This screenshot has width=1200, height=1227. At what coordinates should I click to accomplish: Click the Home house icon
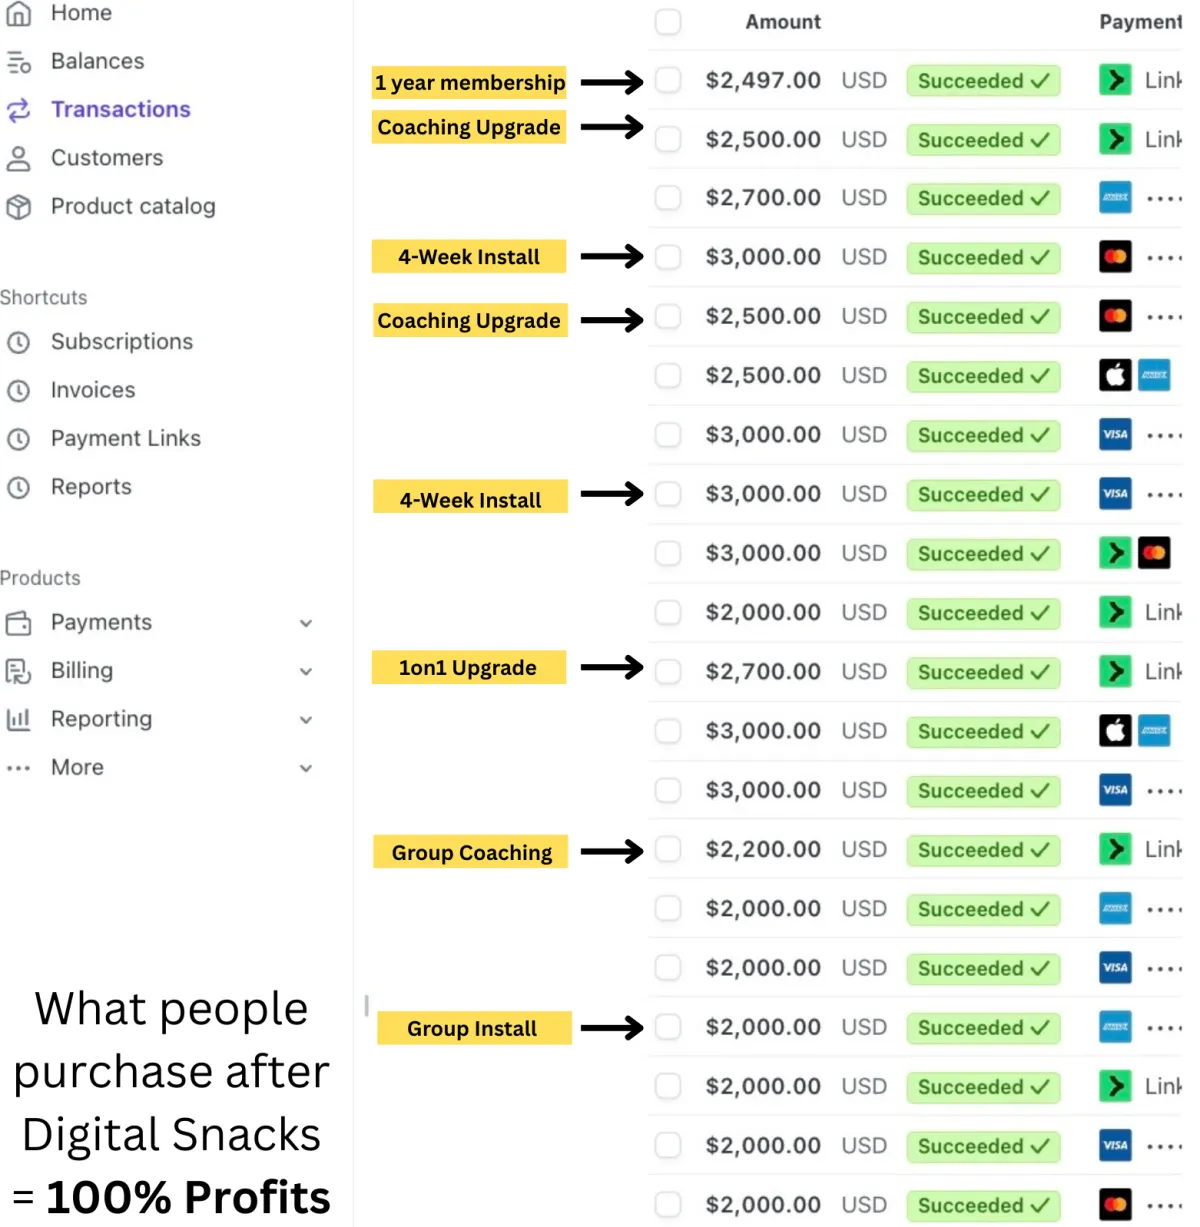point(19,13)
